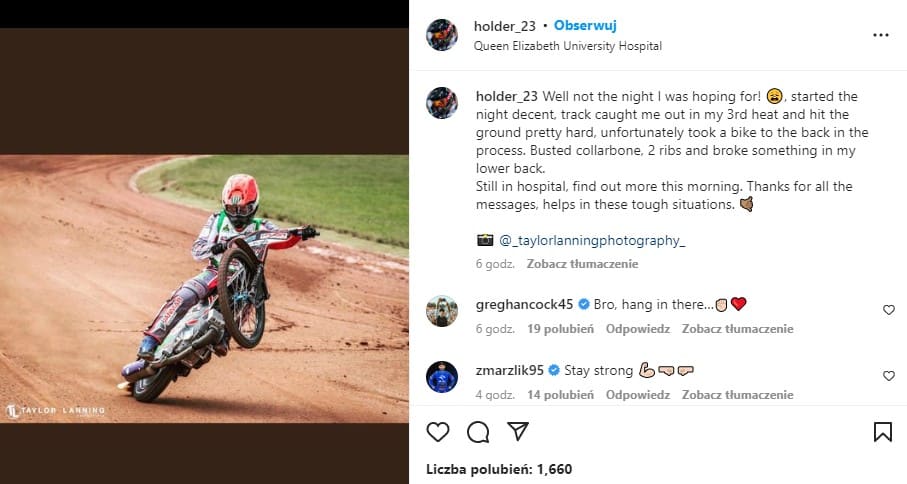Image resolution: width=907 pixels, height=484 pixels.
Task: Open the comment bubble icon
Action: (x=478, y=432)
